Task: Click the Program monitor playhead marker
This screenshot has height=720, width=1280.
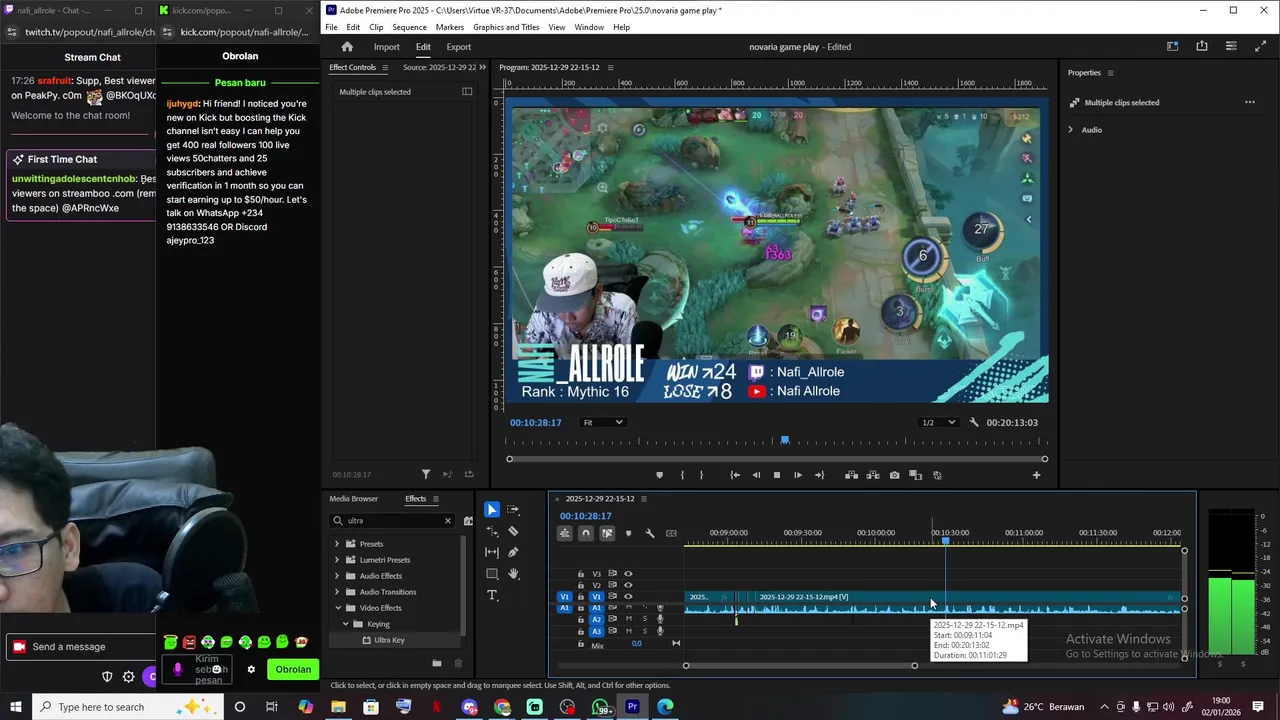Action: (785, 440)
